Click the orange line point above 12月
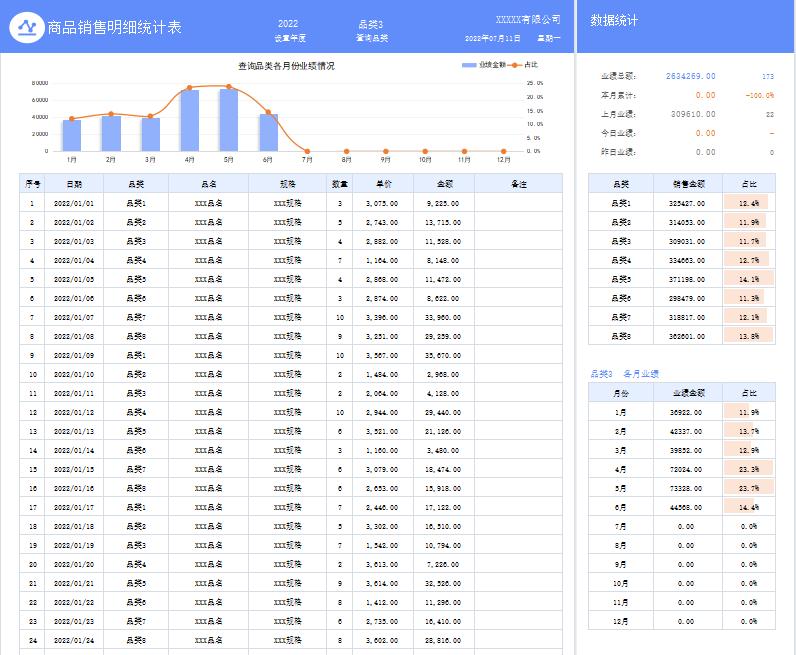Viewport: 796px width, 655px height. click(503, 151)
